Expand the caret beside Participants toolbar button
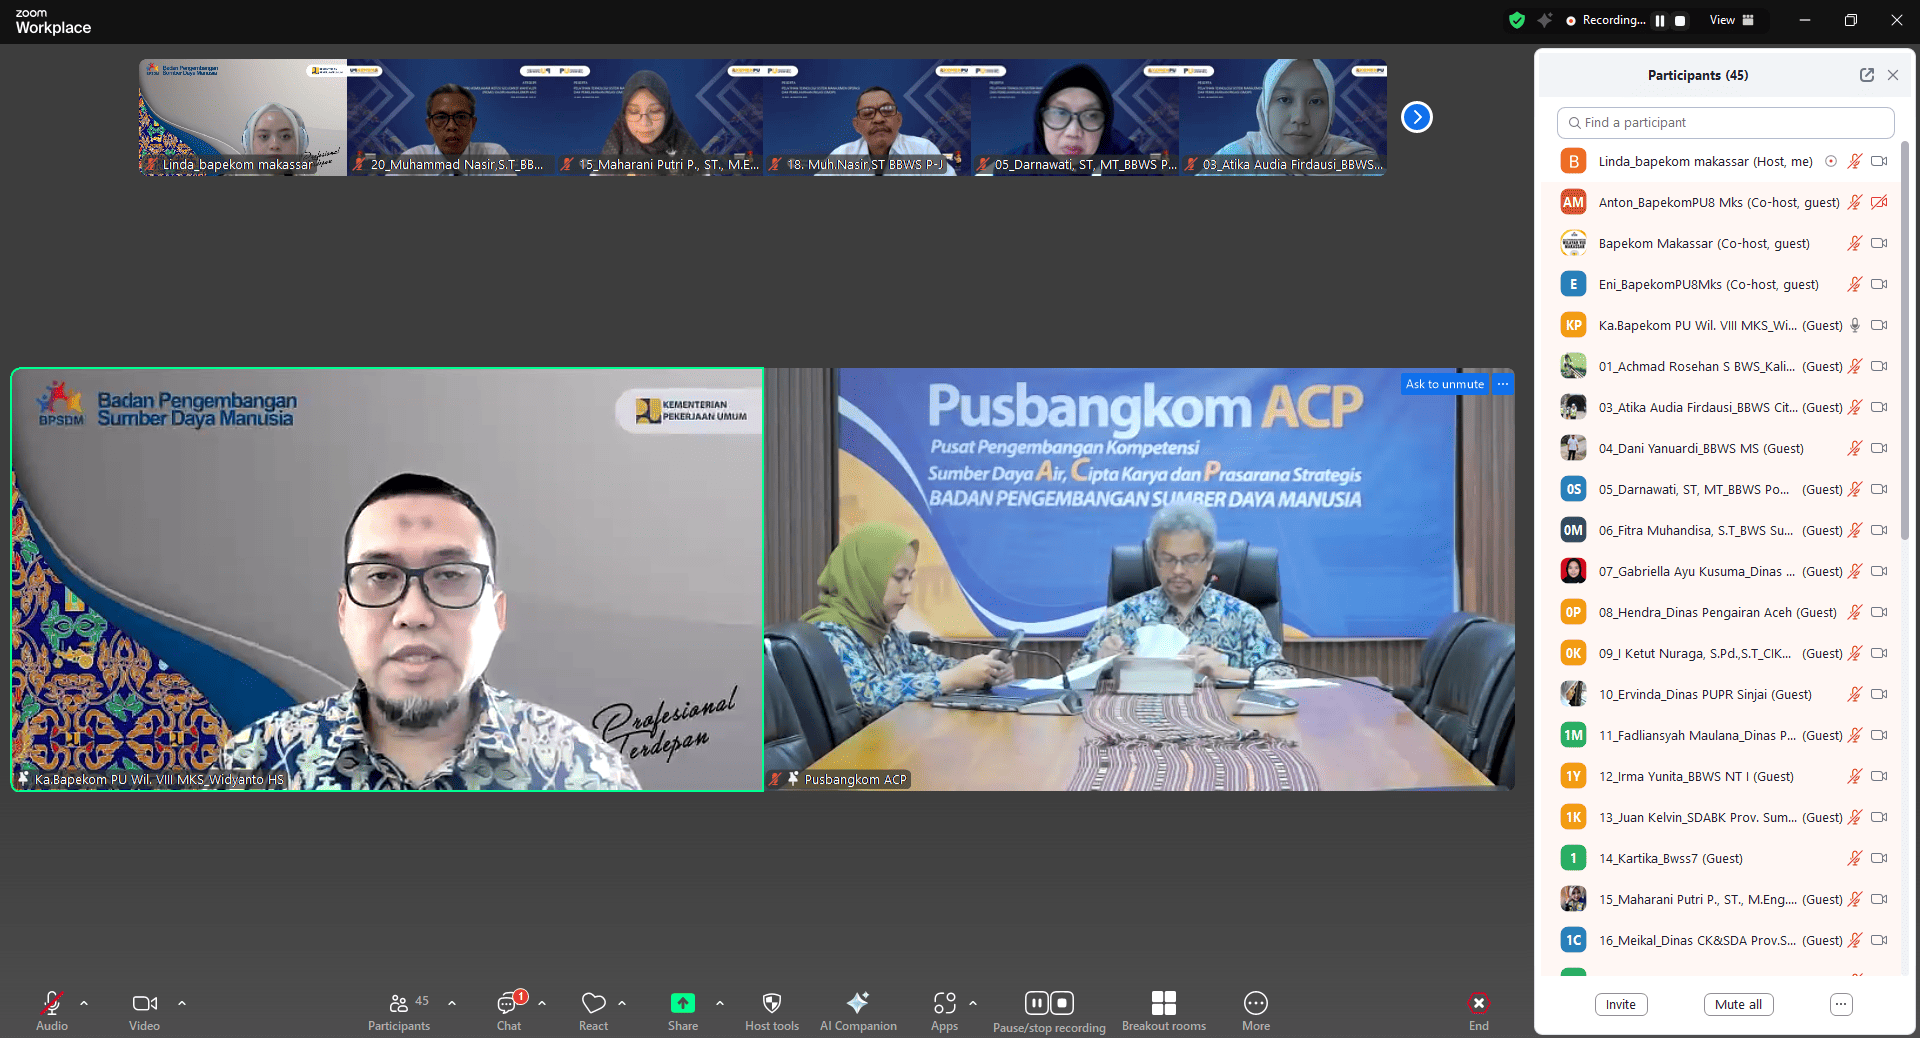This screenshot has width=1920, height=1038. (452, 1002)
